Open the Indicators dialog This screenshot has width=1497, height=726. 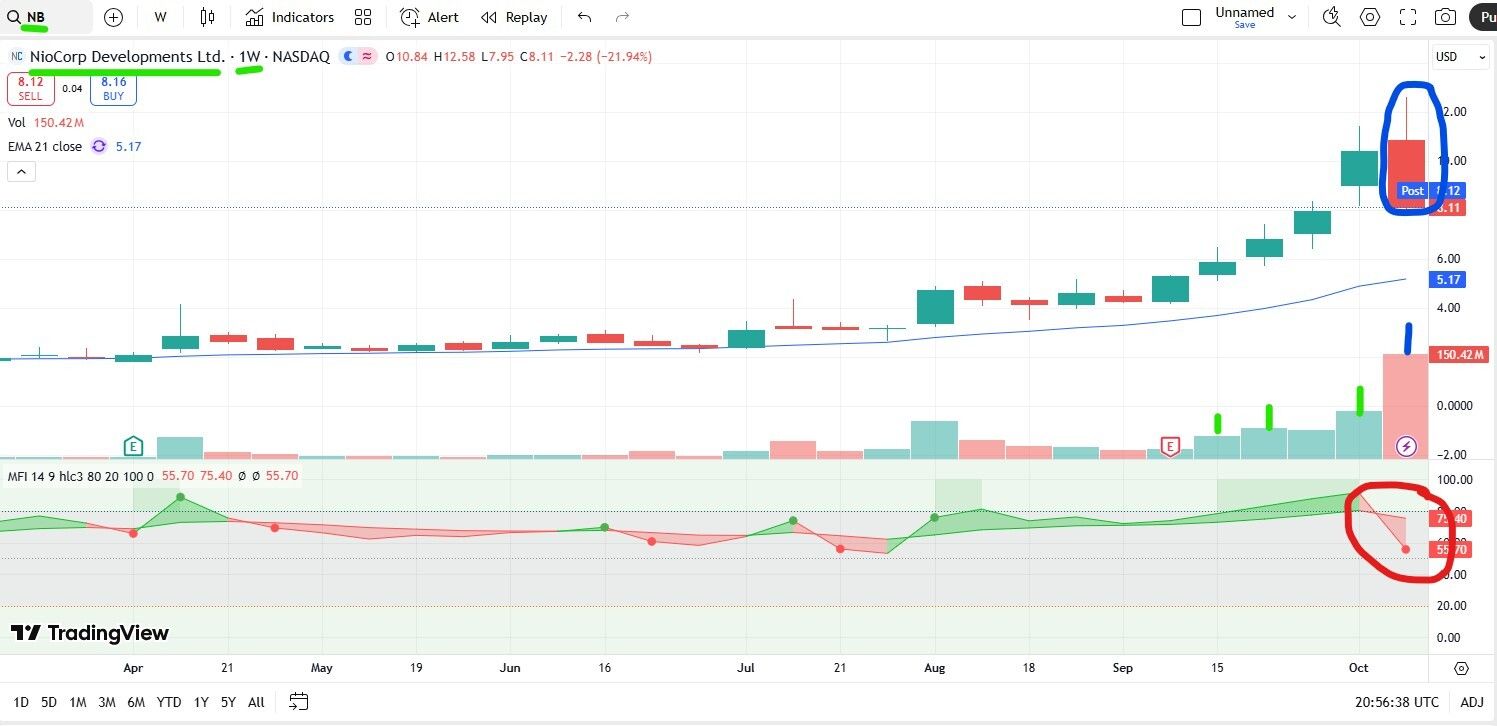(289, 17)
